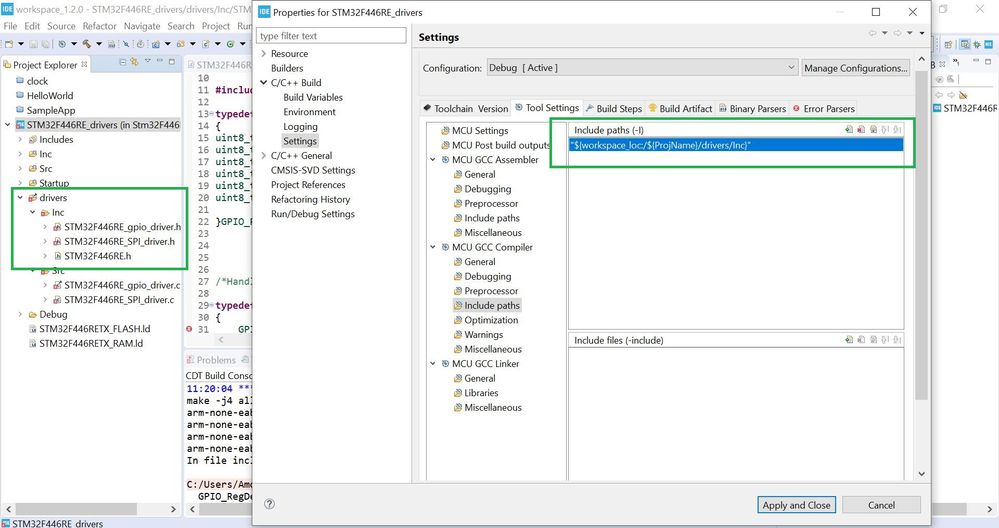Select the clock project
The width and height of the screenshot is (999, 528).
point(37,82)
